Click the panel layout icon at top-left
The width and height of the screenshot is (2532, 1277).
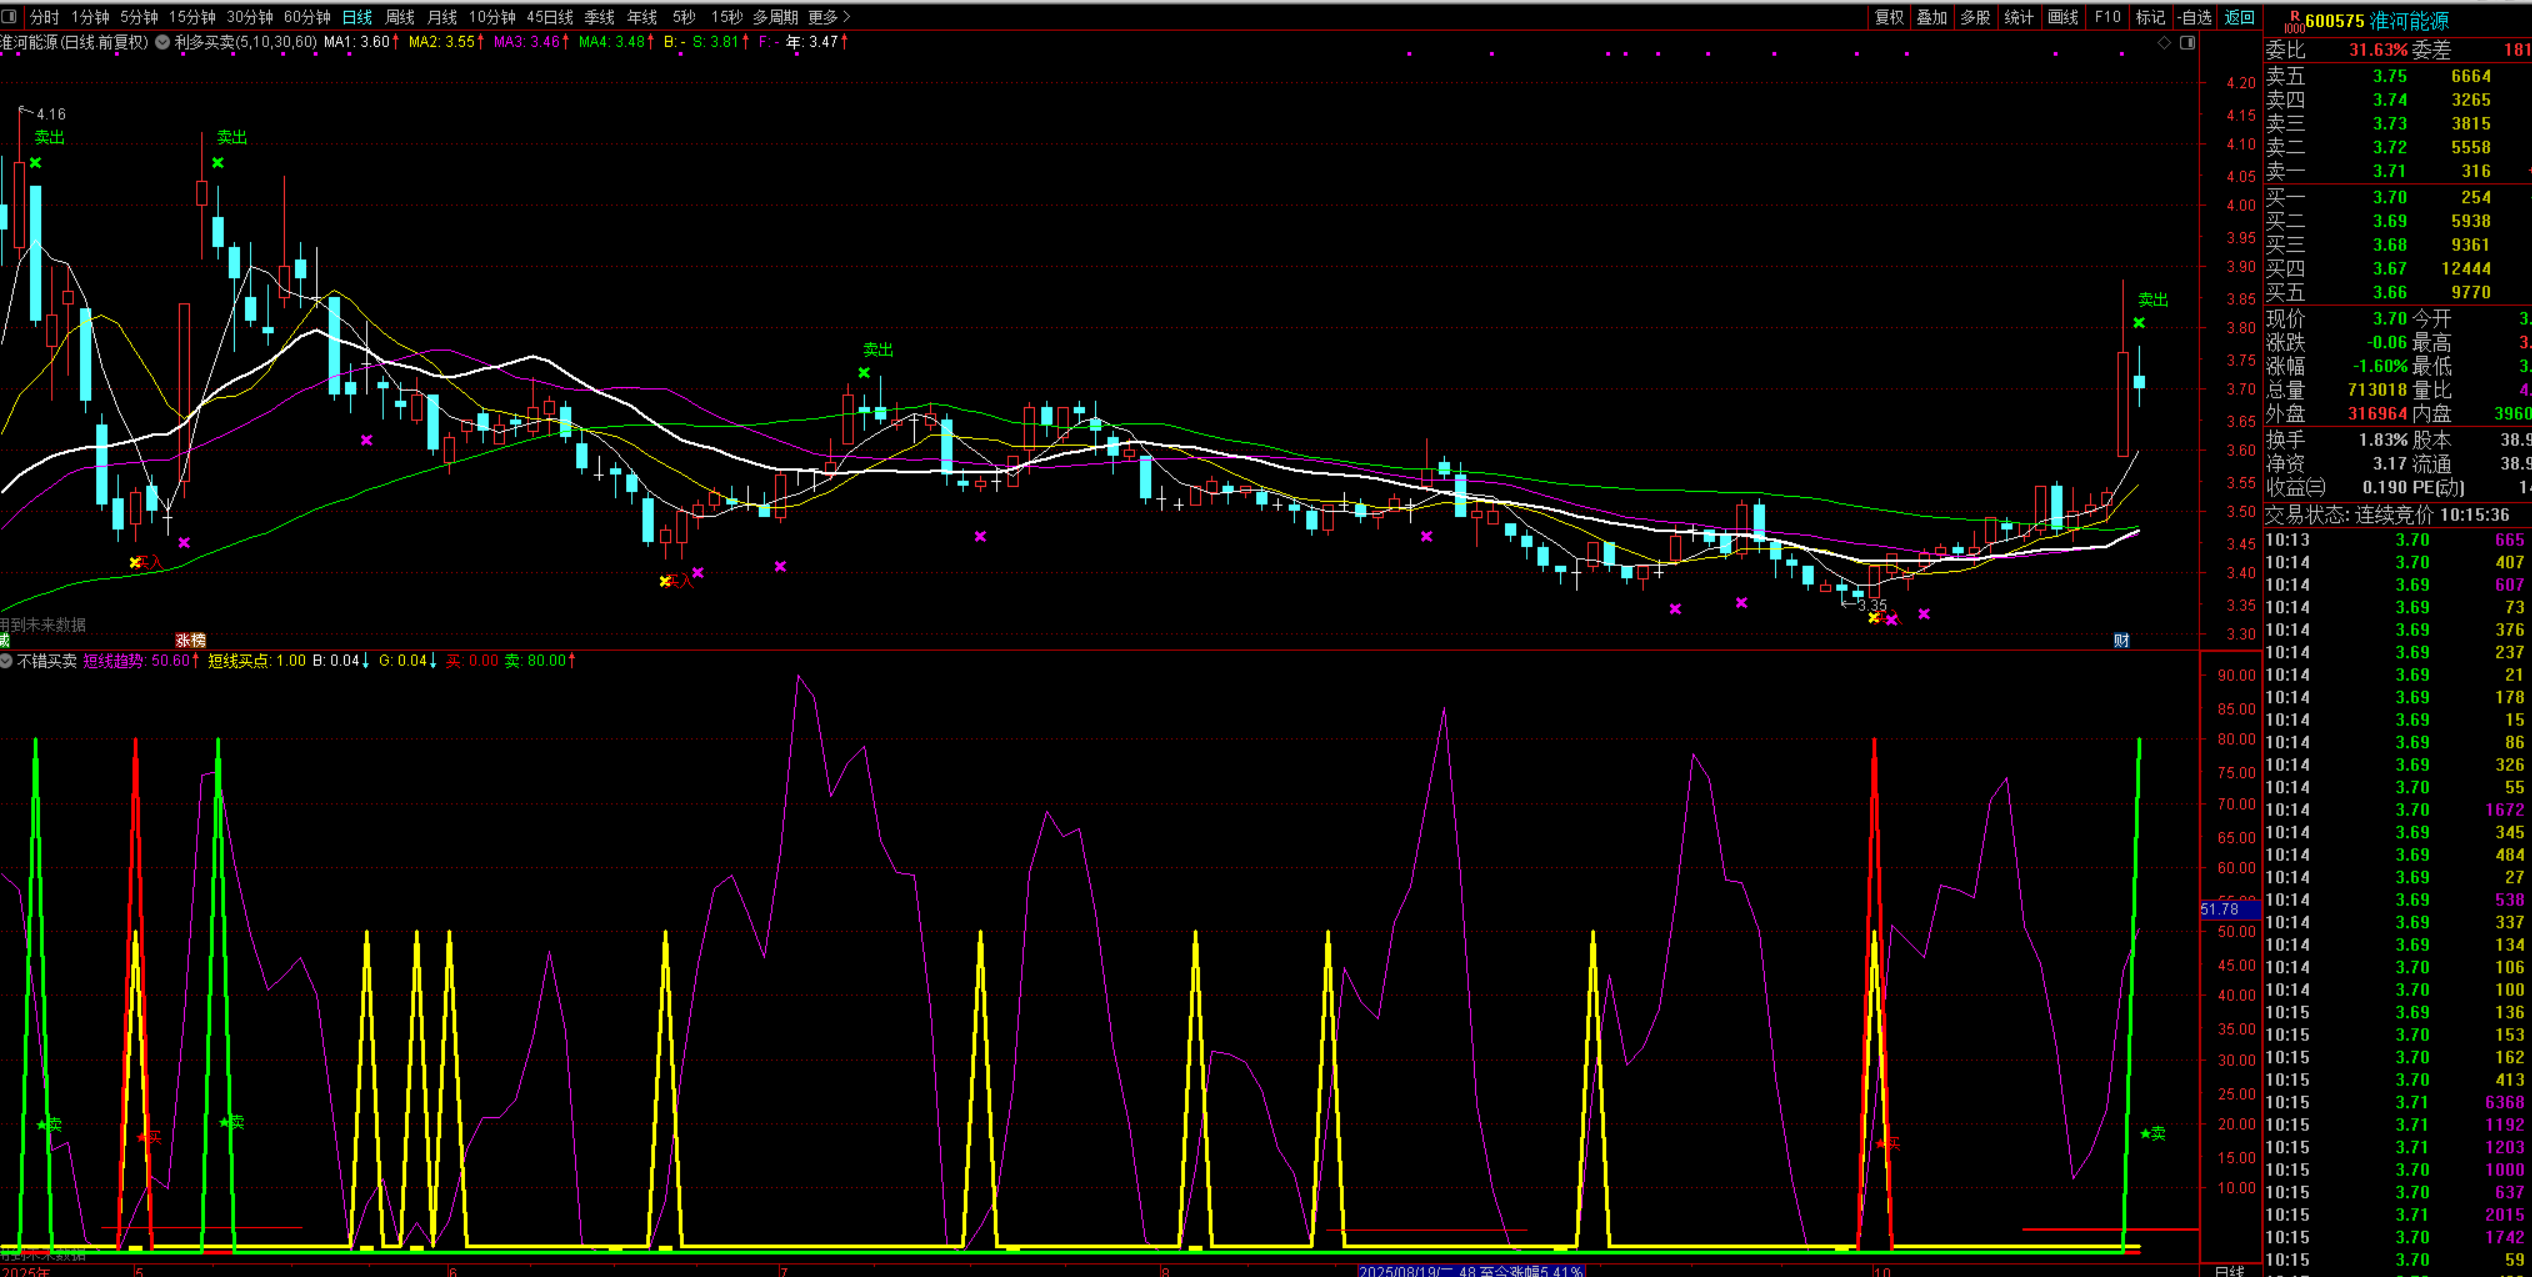(9, 17)
